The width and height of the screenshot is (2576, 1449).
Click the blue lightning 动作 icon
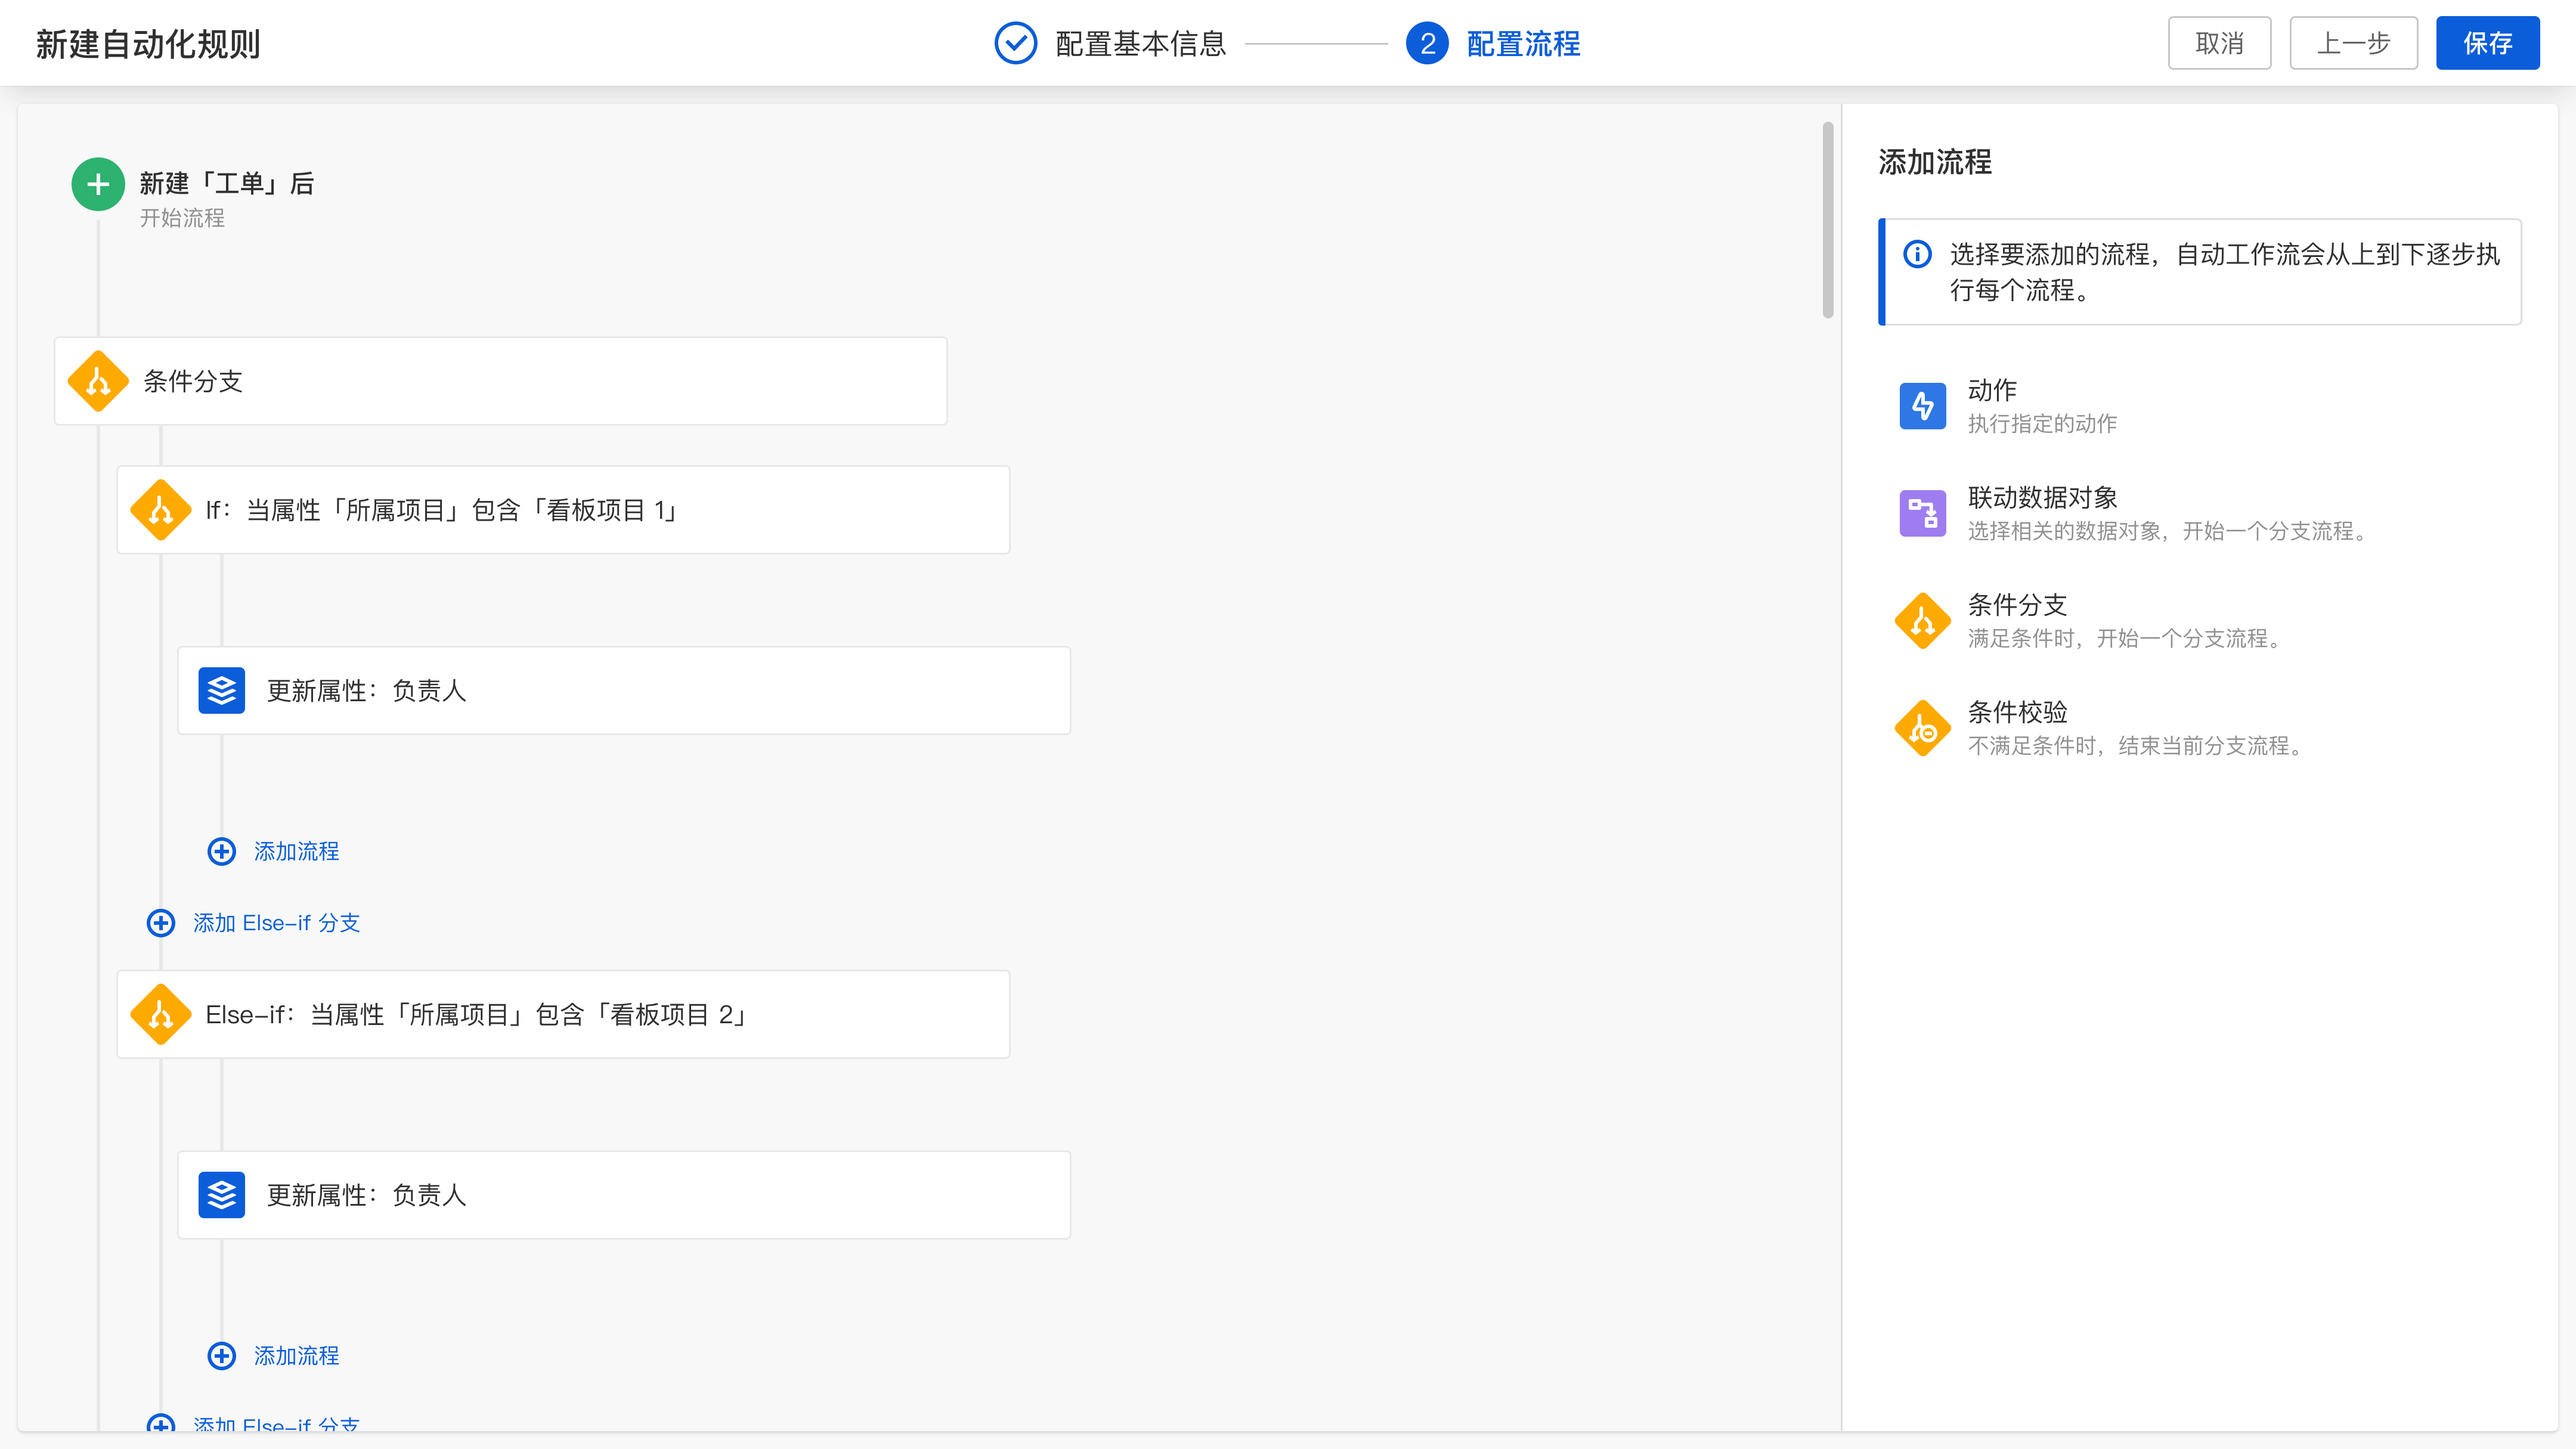coord(1922,406)
